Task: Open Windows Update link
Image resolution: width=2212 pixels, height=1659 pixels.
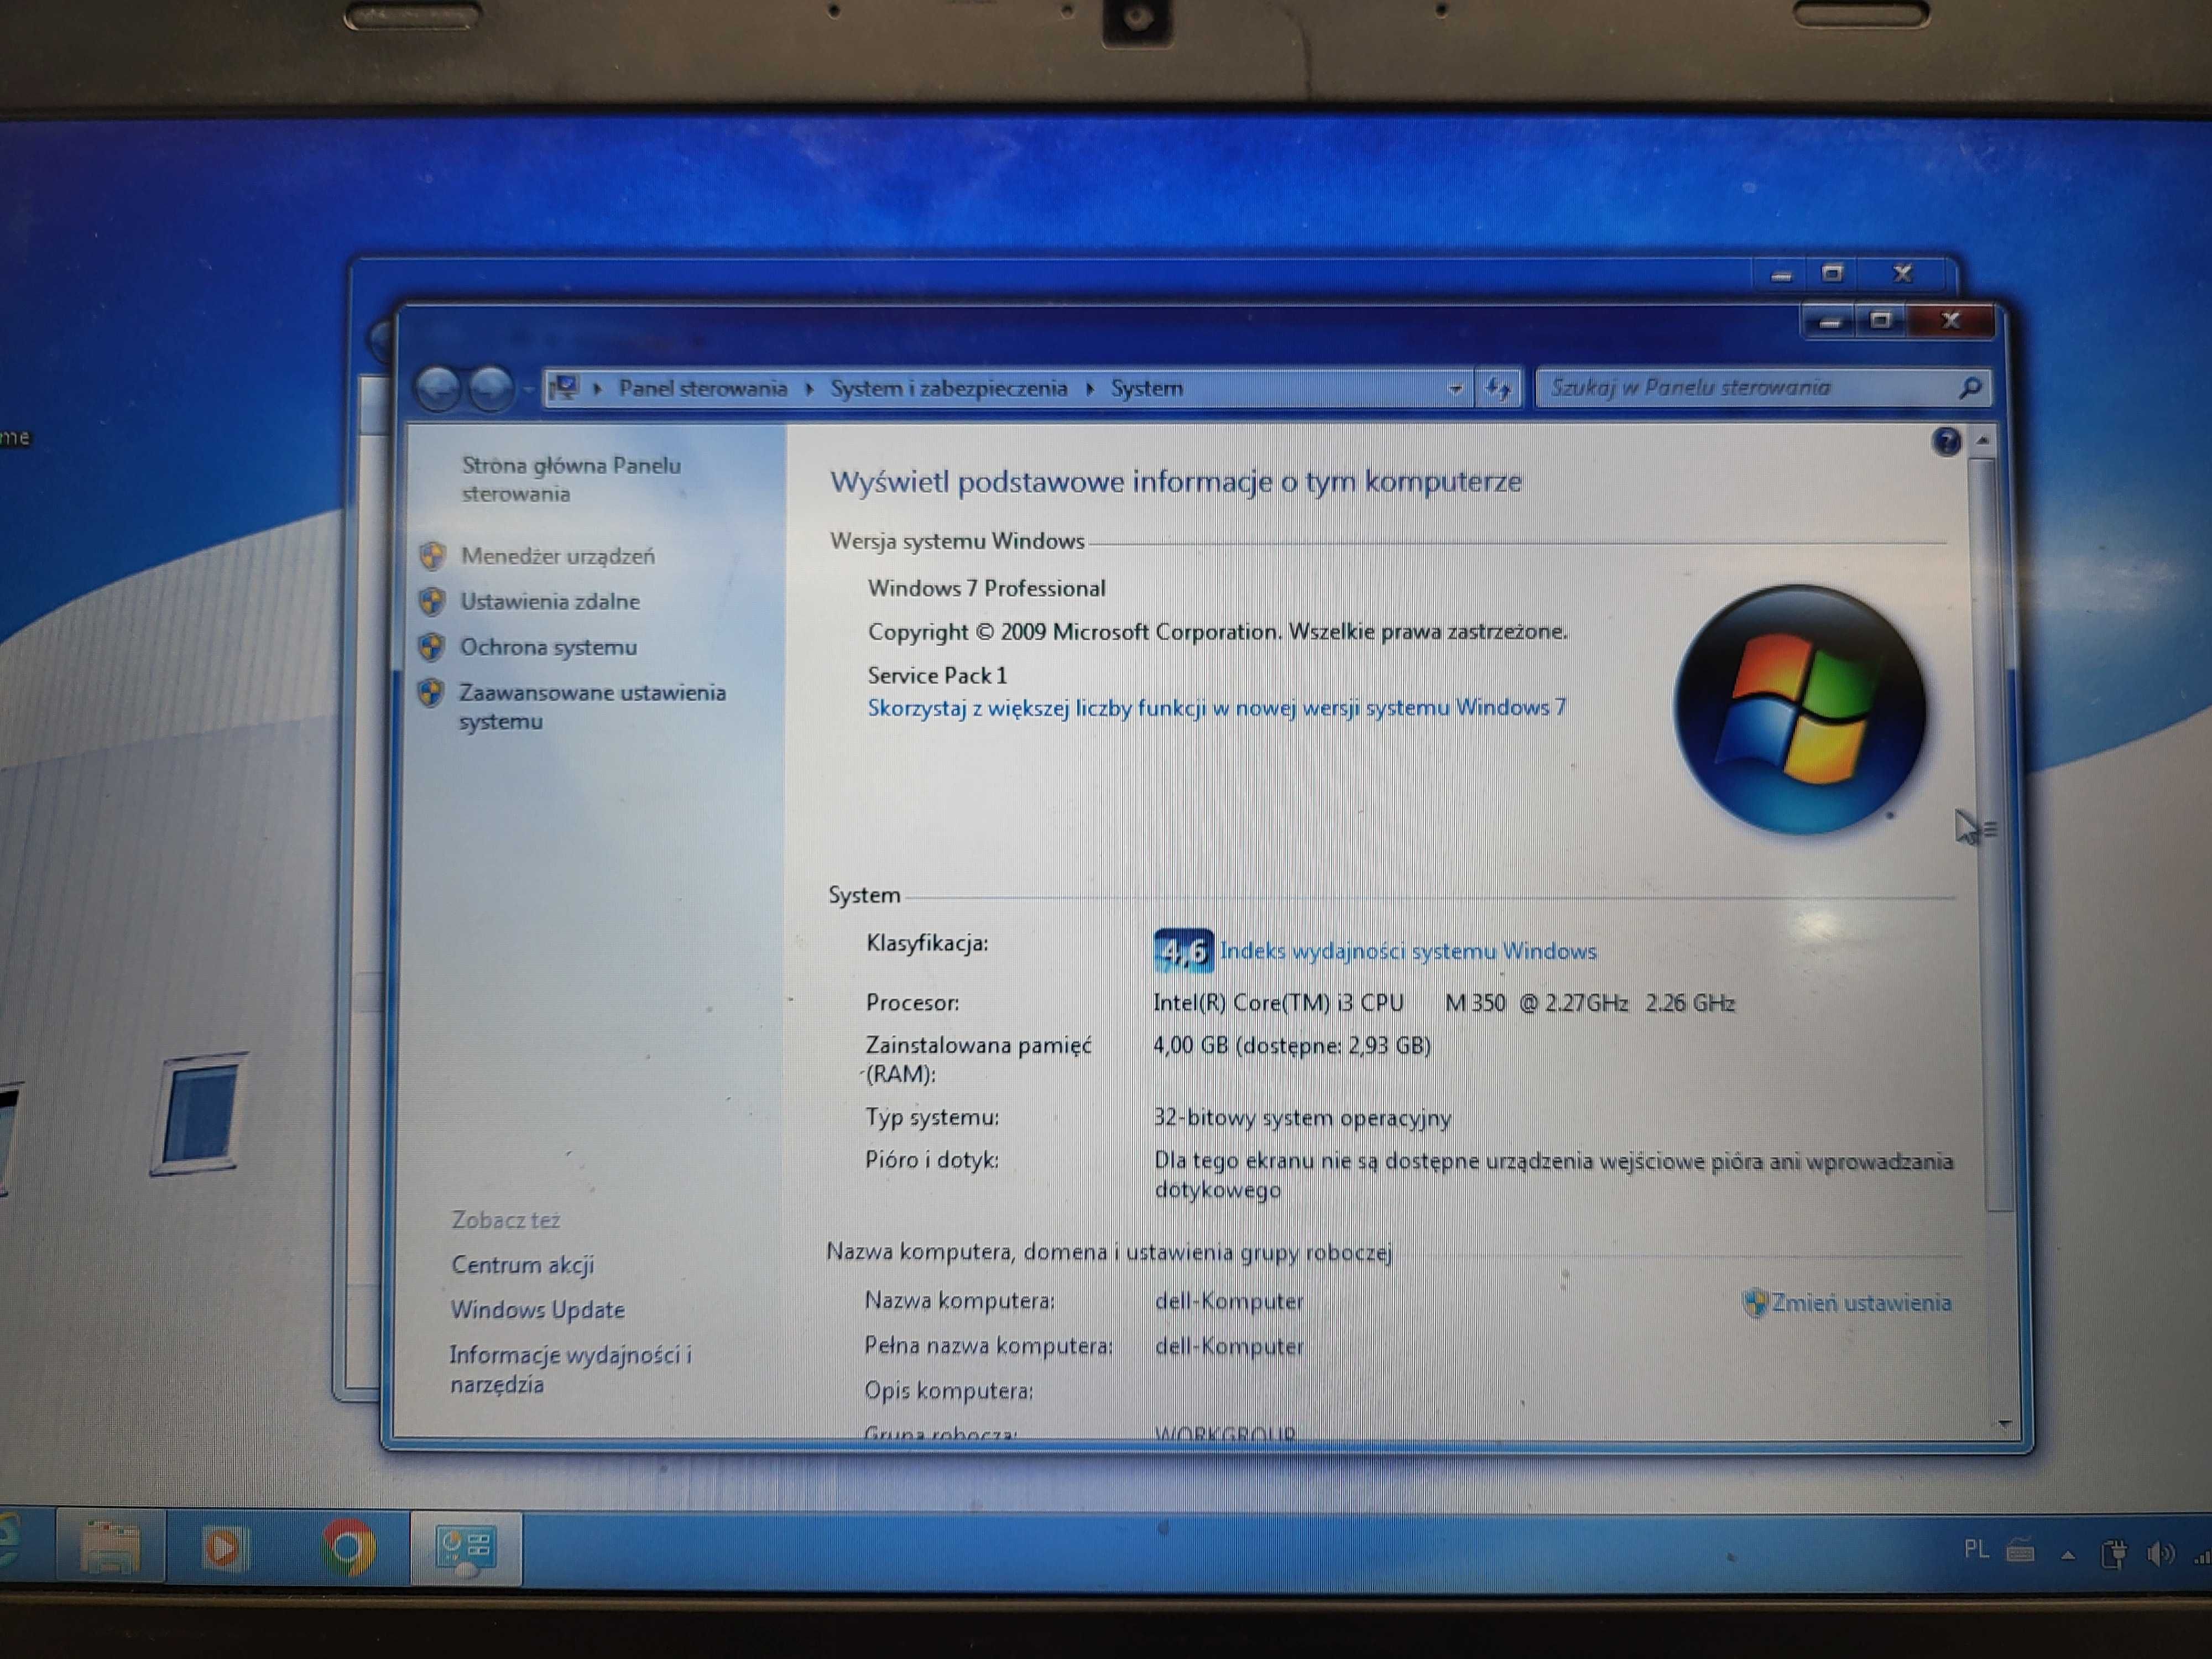Action: click(537, 1309)
